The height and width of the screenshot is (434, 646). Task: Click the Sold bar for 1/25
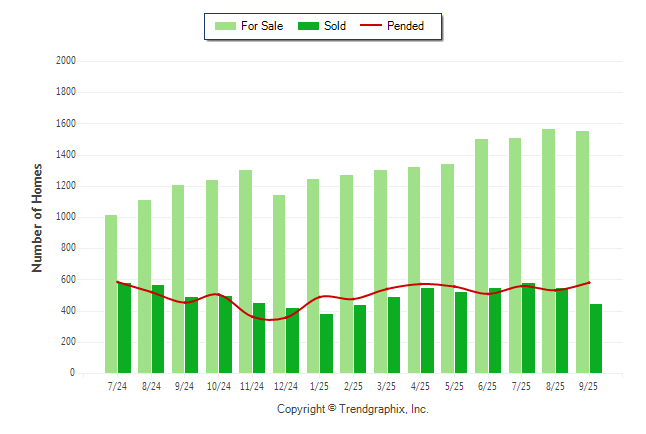pos(326,343)
